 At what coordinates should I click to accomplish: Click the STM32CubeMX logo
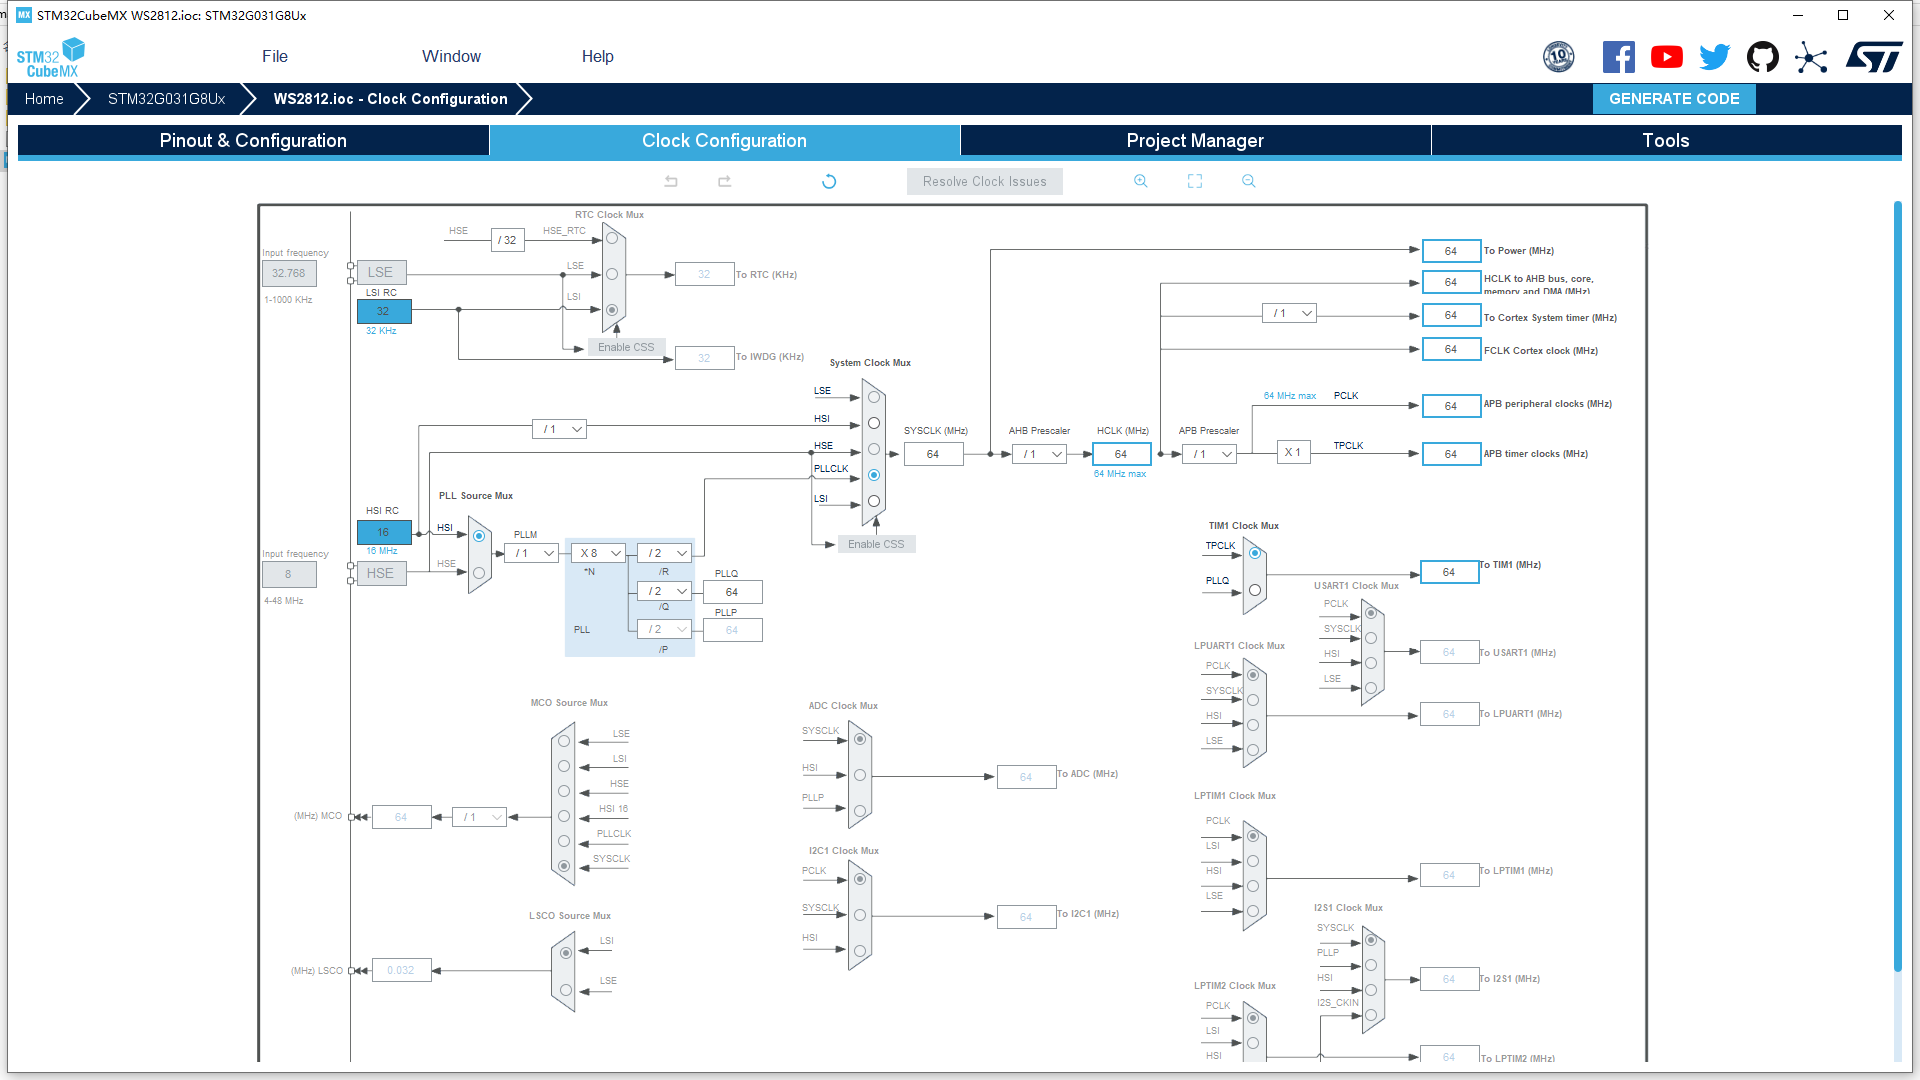[50, 58]
